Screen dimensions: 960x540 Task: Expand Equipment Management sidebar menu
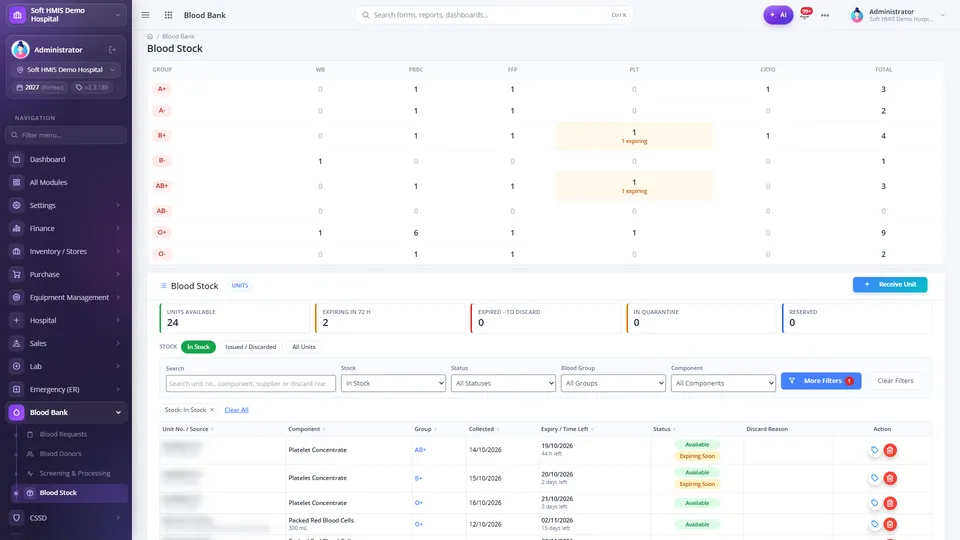tap(66, 297)
